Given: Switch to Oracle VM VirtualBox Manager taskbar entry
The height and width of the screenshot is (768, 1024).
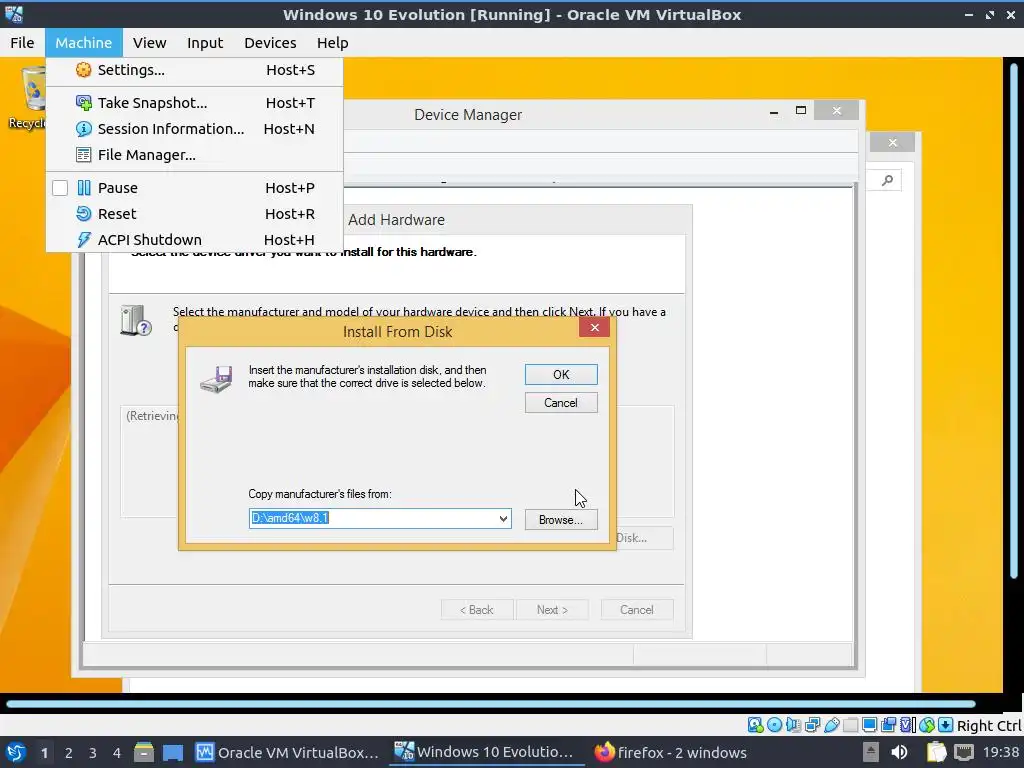Looking at the screenshot, I should tap(287, 753).
